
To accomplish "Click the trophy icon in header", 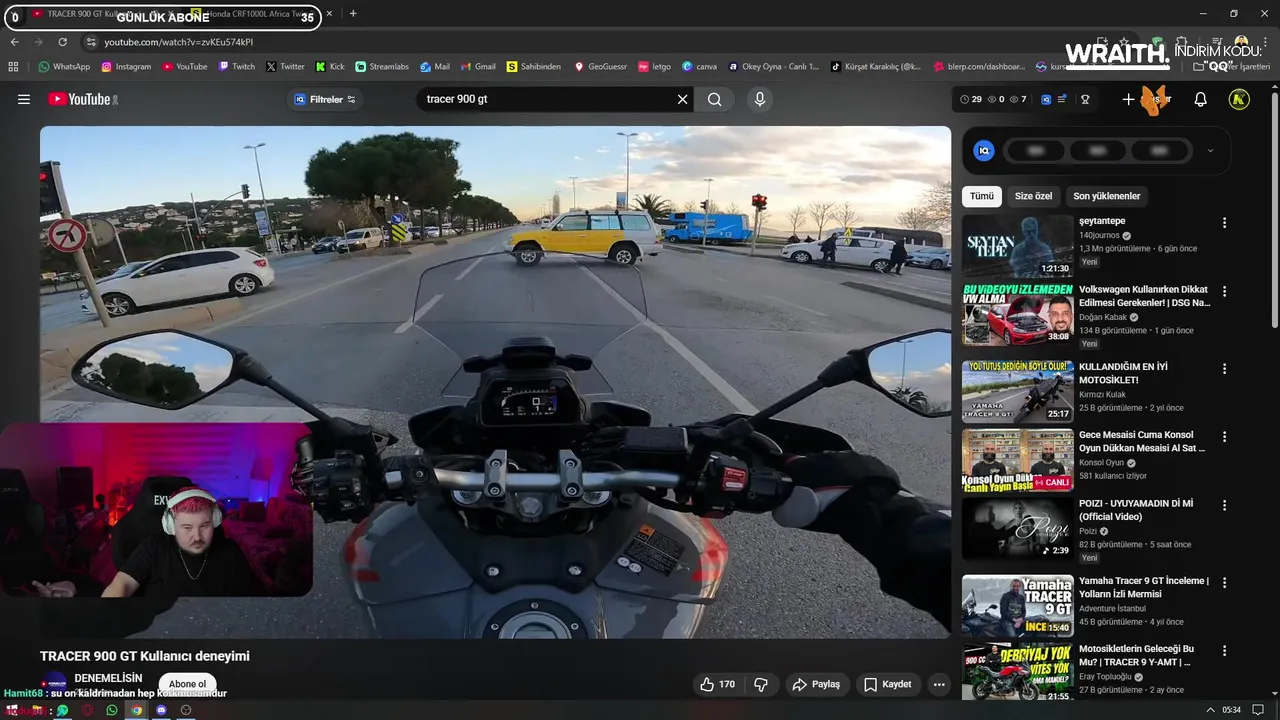I will pyautogui.click(x=1085, y=99).
